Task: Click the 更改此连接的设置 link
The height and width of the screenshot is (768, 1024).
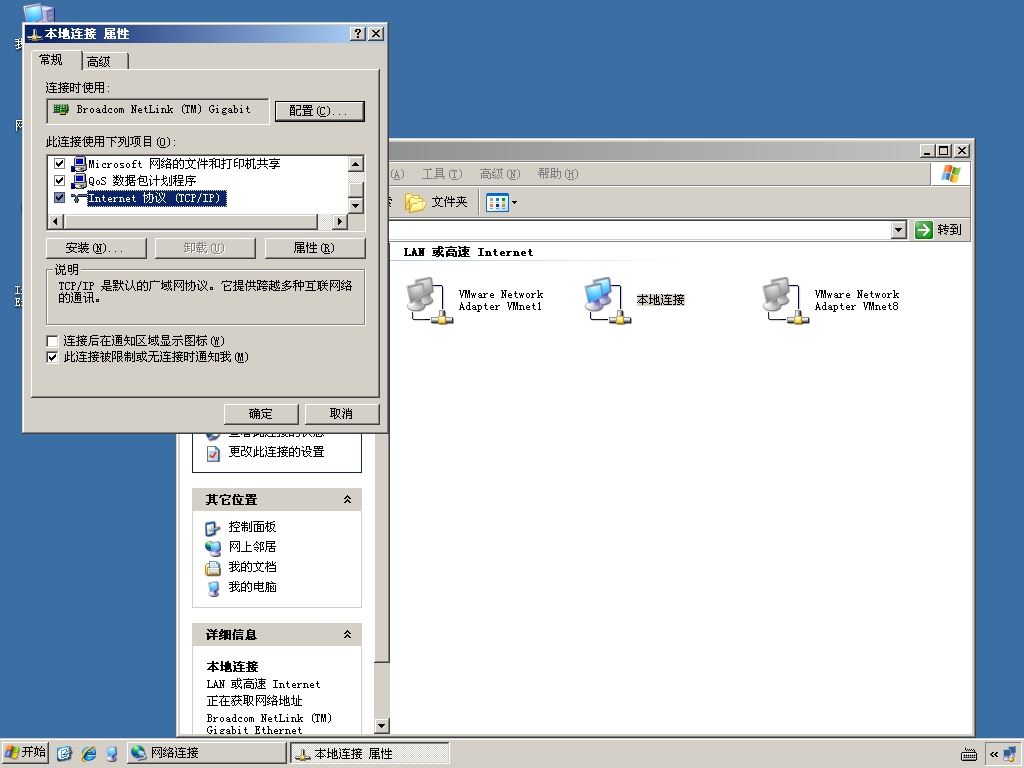Action: pos(276,452)
